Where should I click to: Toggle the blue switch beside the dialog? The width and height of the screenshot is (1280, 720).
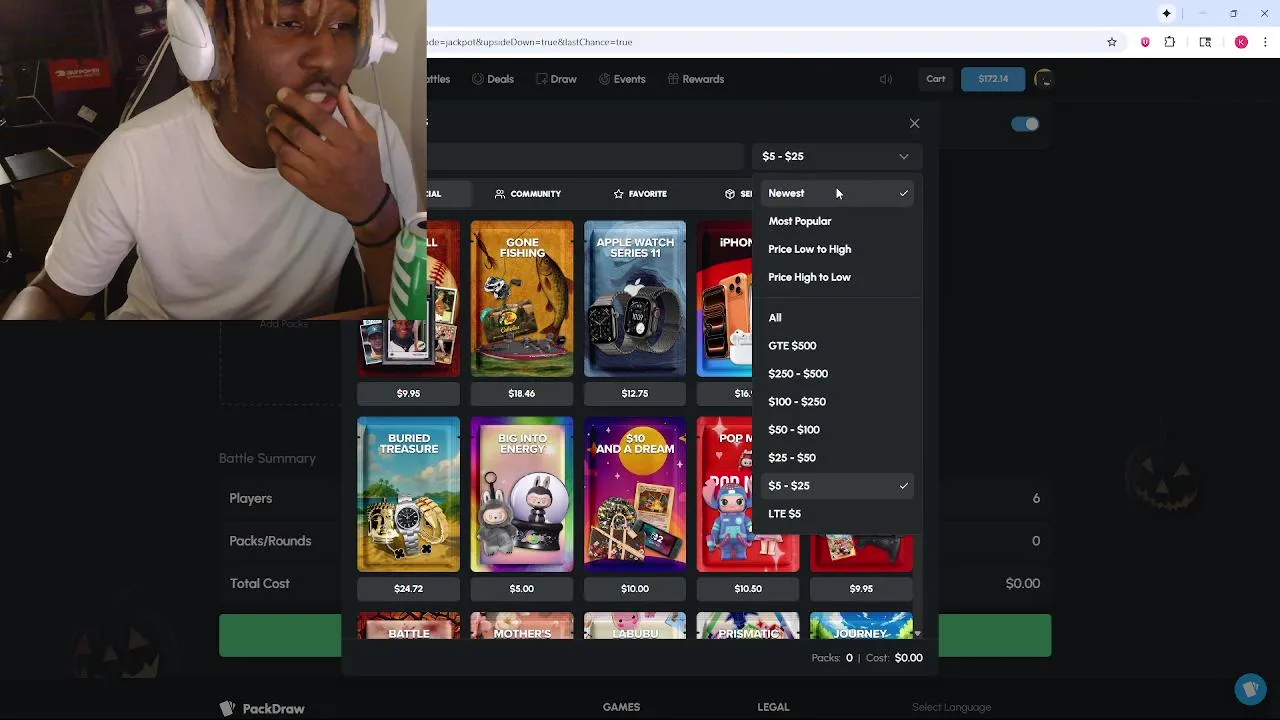(1025, 124)
